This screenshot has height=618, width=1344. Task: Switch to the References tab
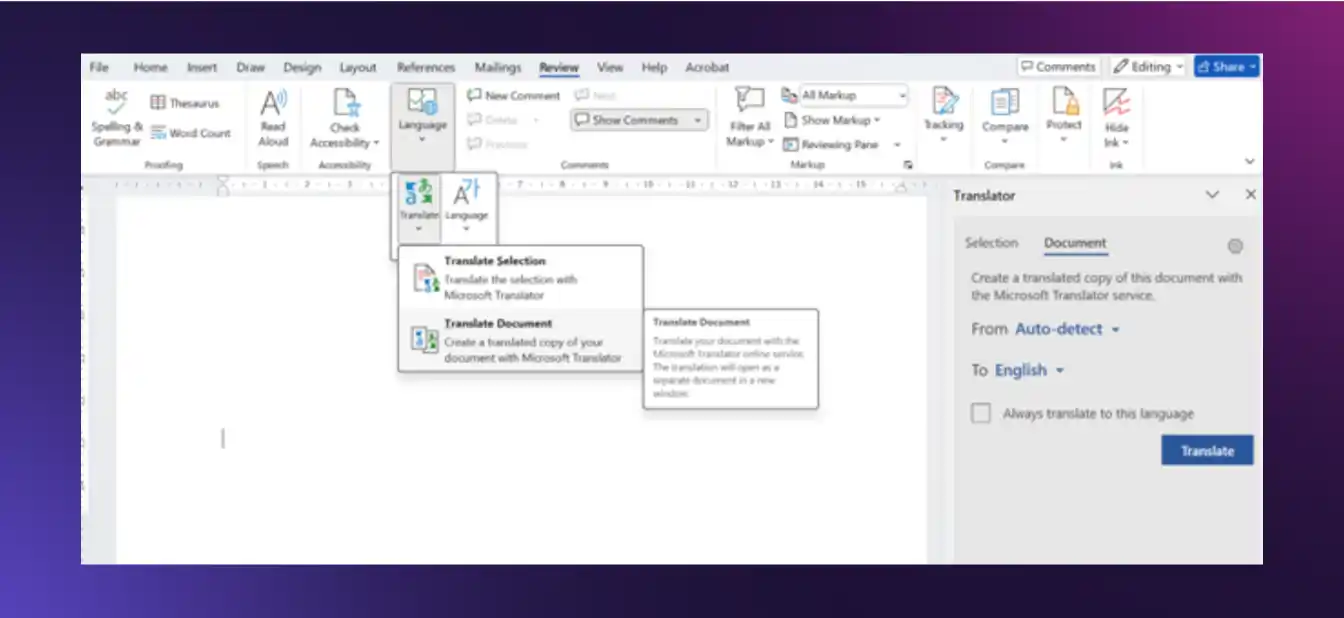coord(426,67)
